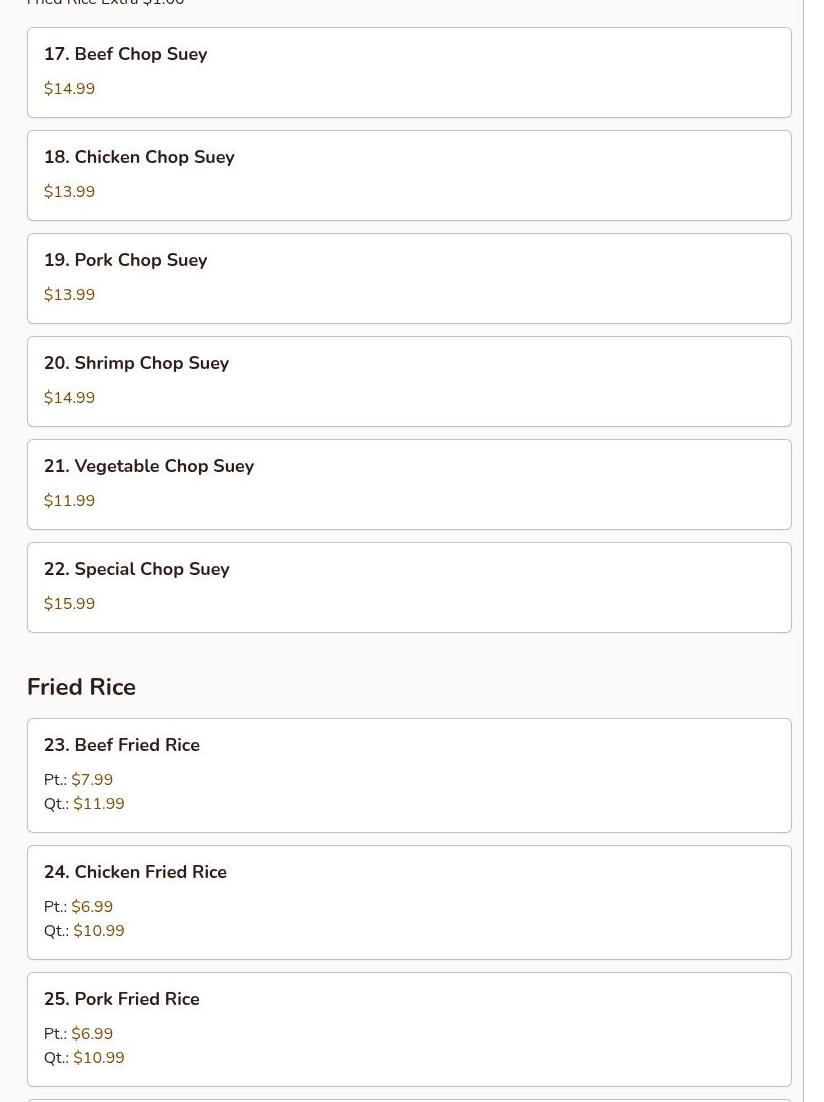Select Chicken Fried Rice item title

[135, 872]
